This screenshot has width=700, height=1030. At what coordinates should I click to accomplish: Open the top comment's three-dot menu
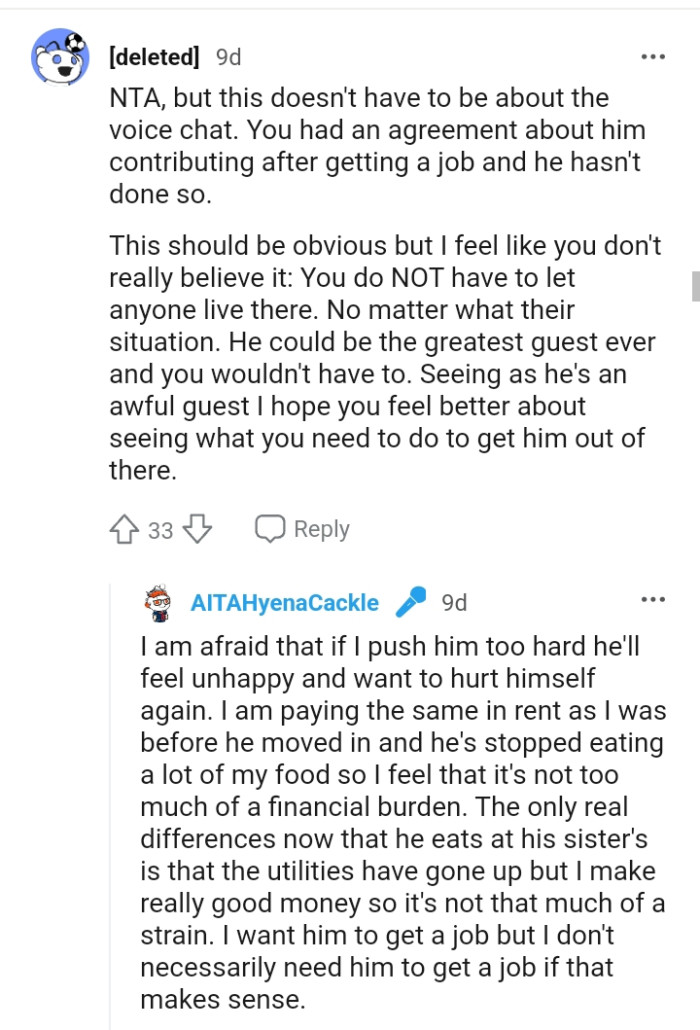(x=653, y=57)
